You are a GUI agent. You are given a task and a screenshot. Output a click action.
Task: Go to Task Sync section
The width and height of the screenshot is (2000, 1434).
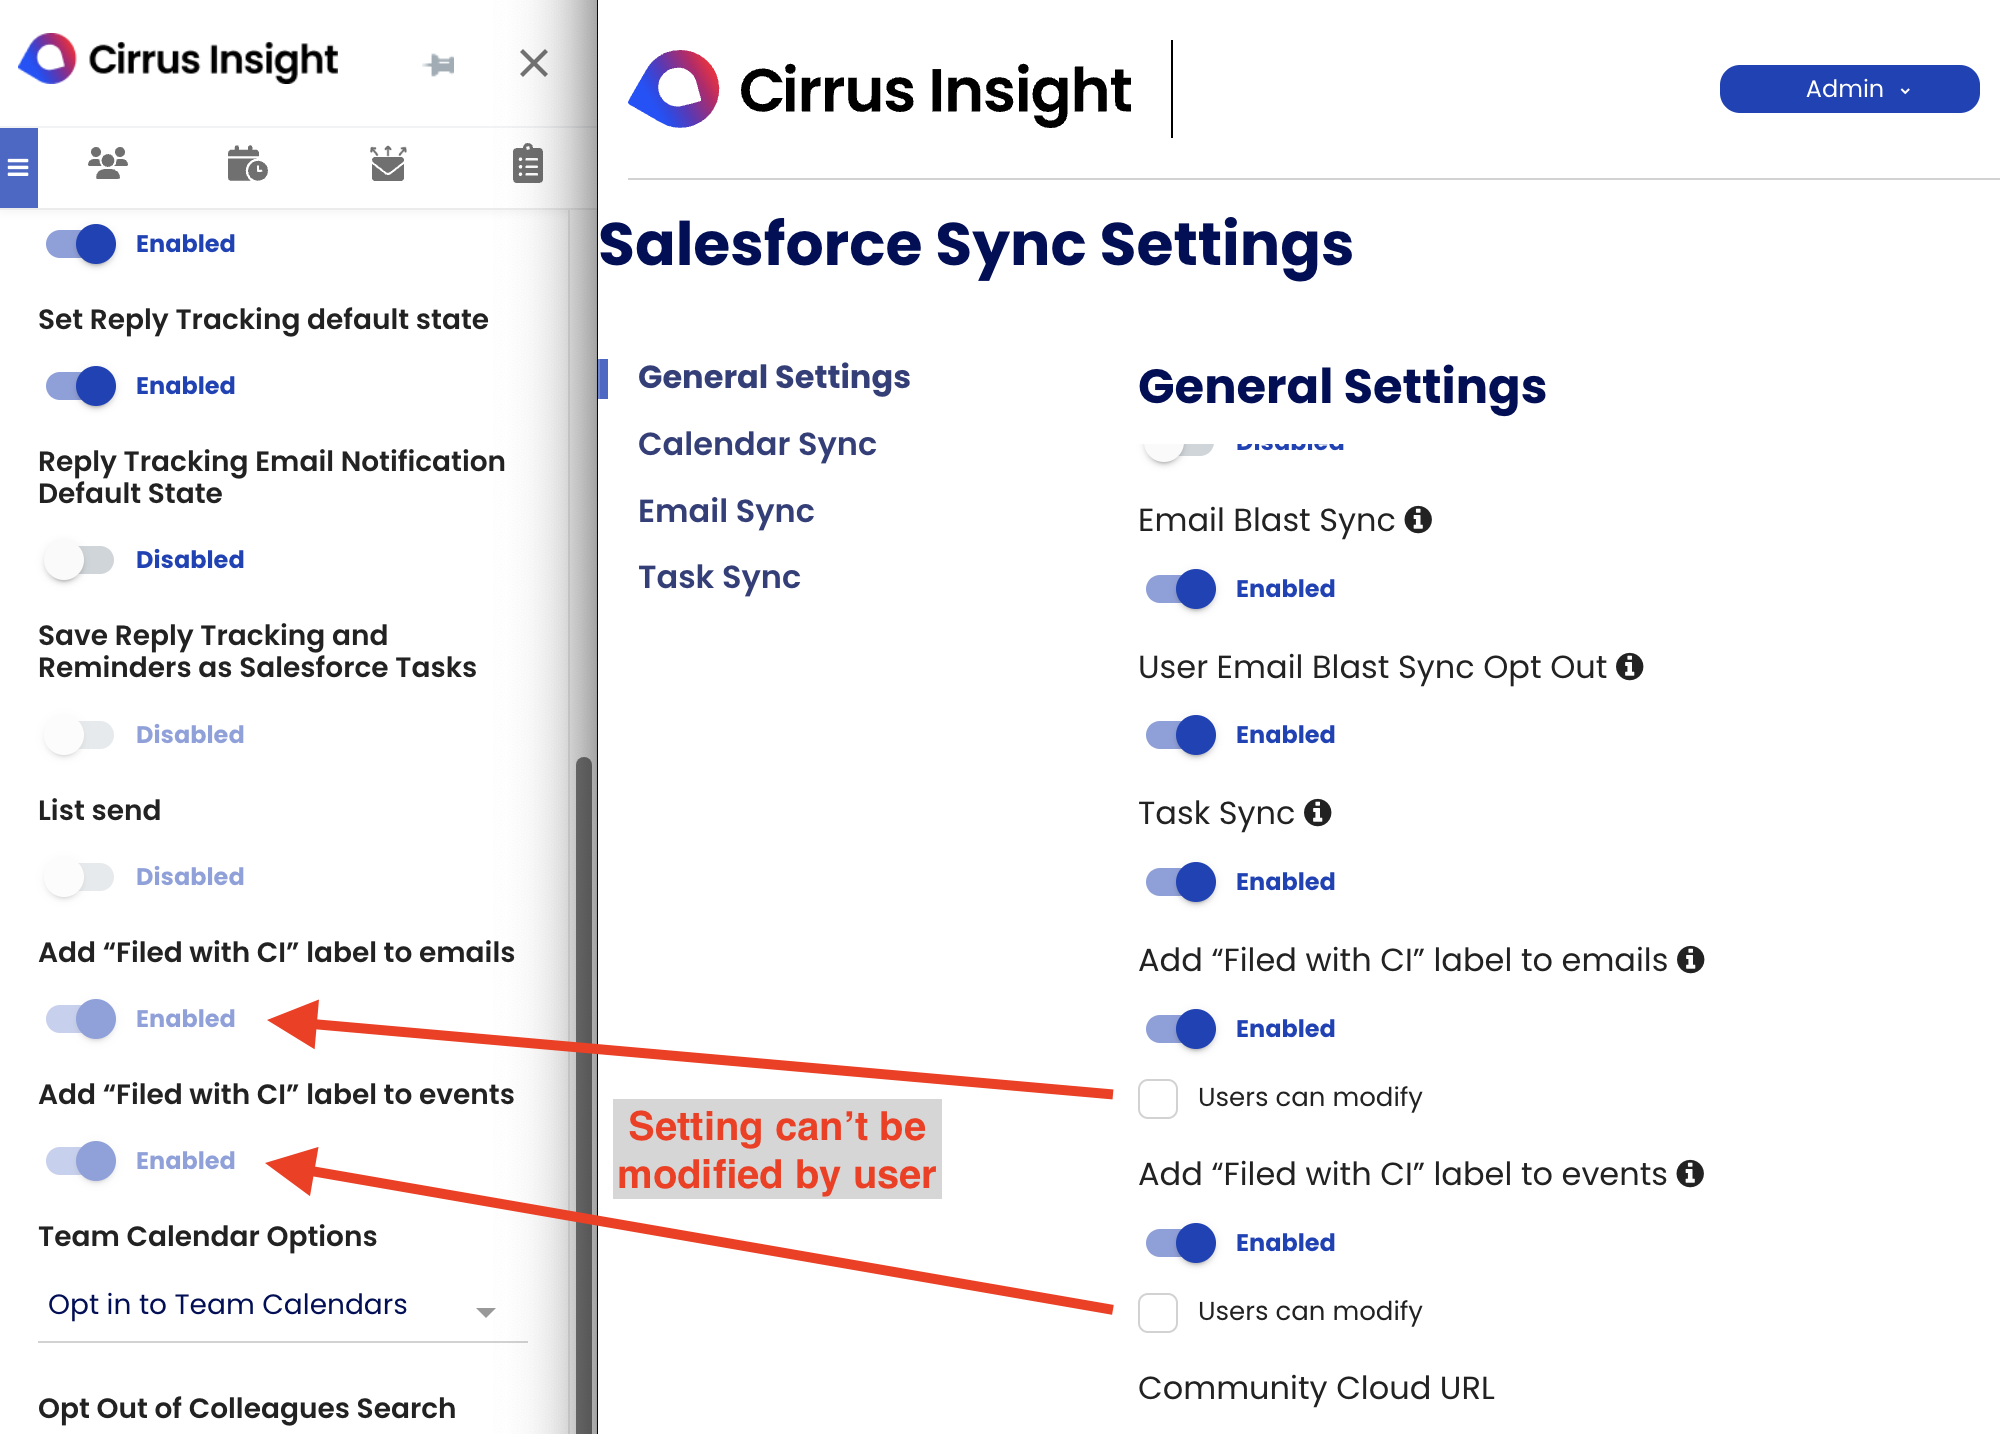click(x=719, y=577)
